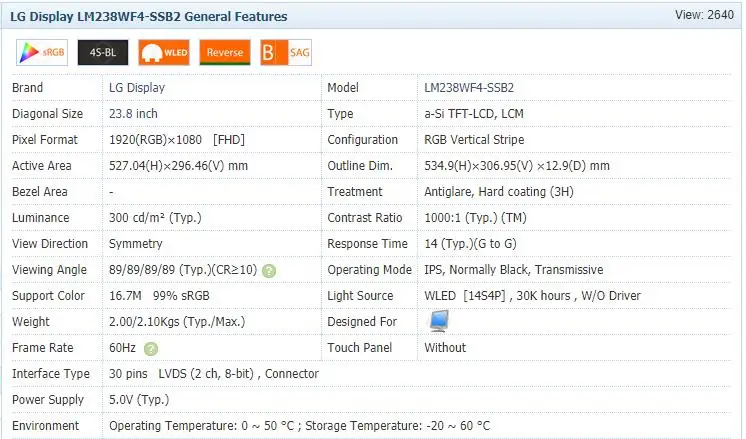Select the View Direction value Symmetry
This screenshot has width=746, height=439.
pyautogui.click(x=136, y=244)
